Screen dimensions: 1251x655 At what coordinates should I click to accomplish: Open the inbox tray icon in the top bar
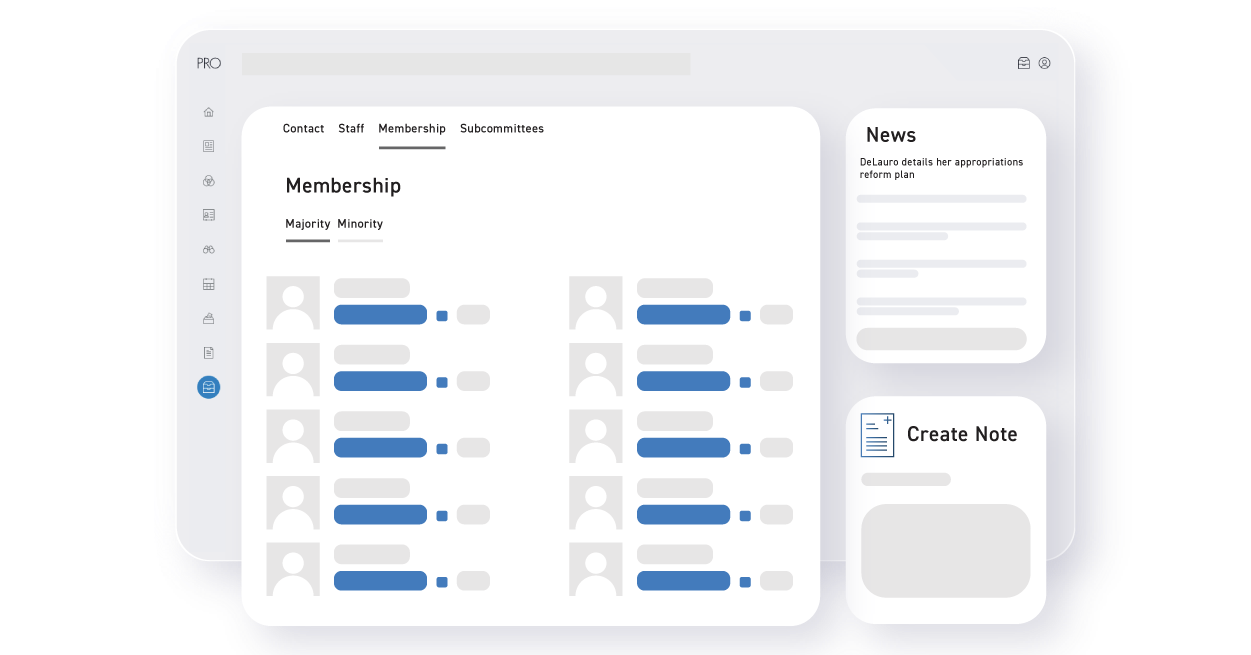1023,62
